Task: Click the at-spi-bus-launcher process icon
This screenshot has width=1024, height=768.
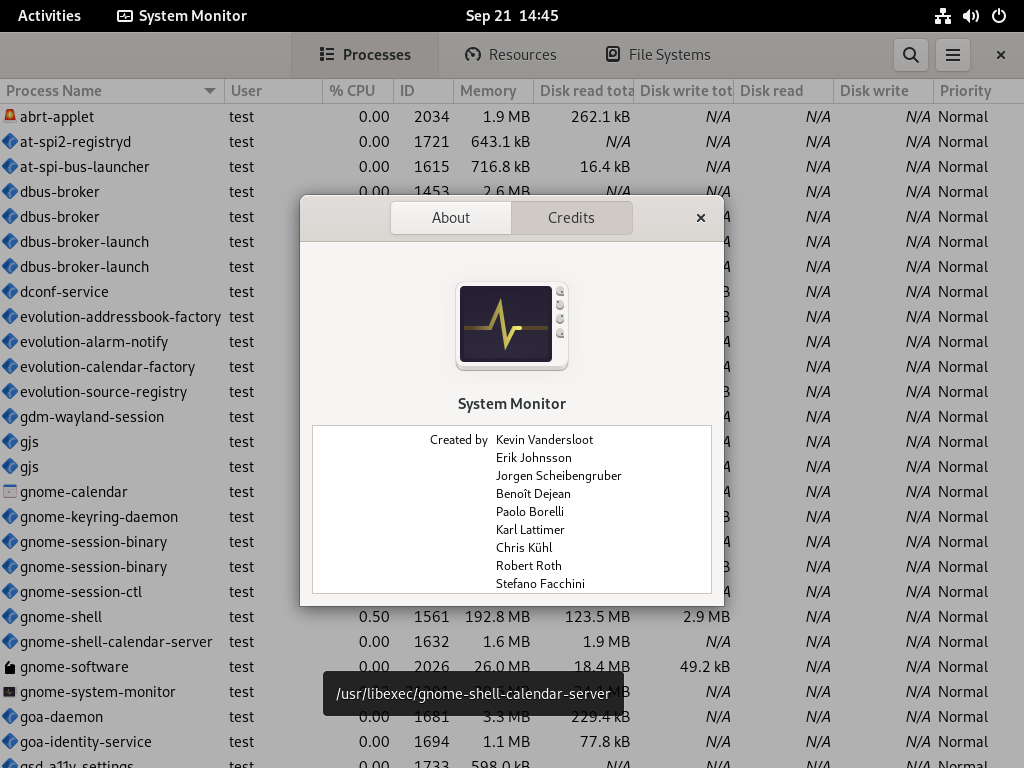Action: click(10, 167)
